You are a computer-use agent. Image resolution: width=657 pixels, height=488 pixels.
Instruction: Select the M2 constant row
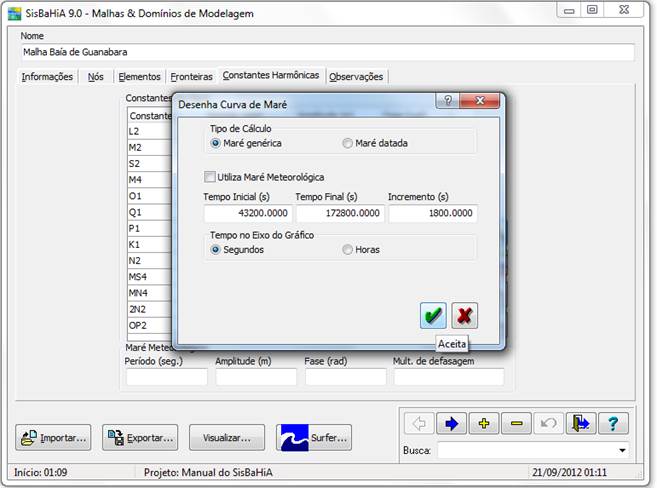(x=150, y=147)
